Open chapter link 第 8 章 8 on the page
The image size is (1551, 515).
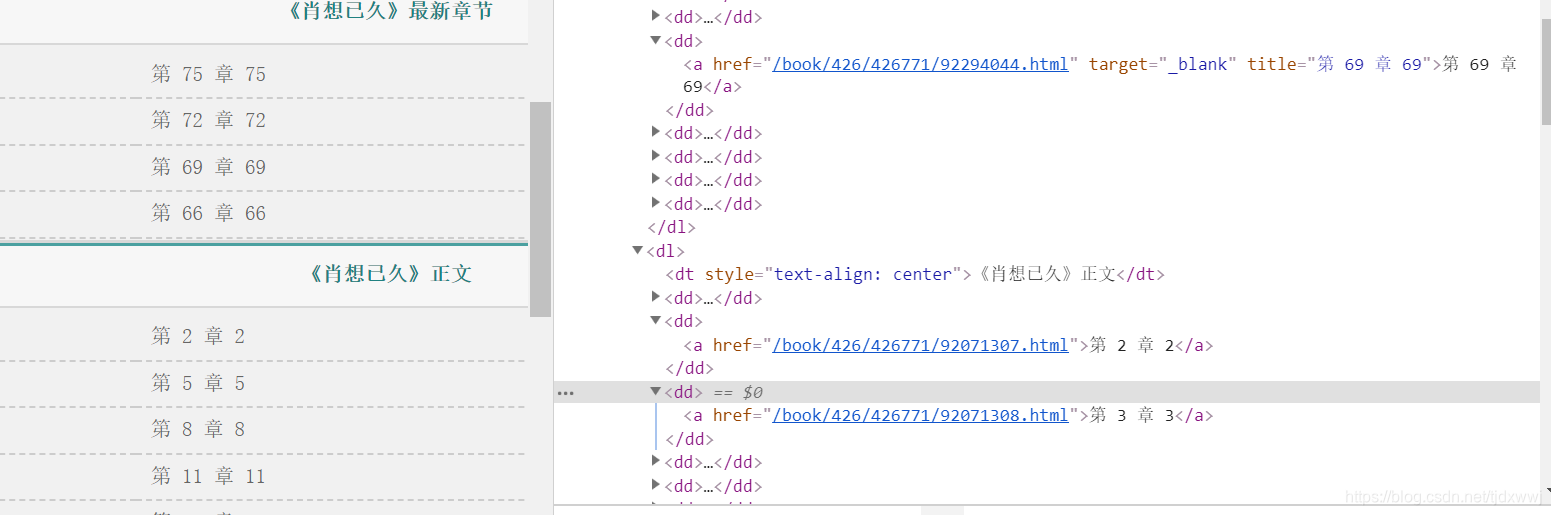tap(198, 429)
